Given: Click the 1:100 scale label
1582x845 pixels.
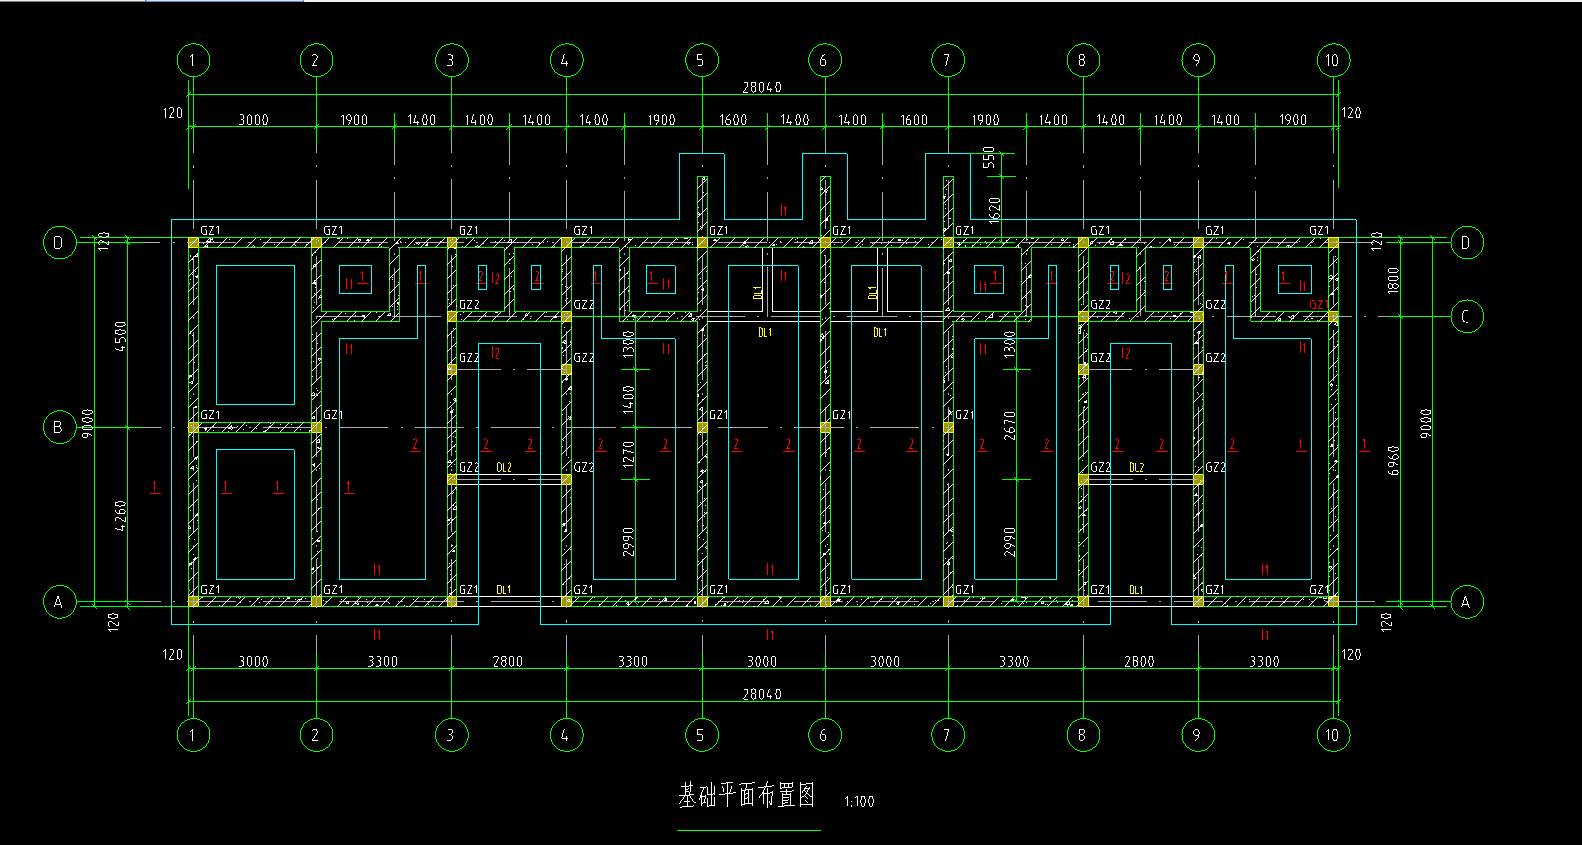Looking at the screenshot, I should (859, 802).
